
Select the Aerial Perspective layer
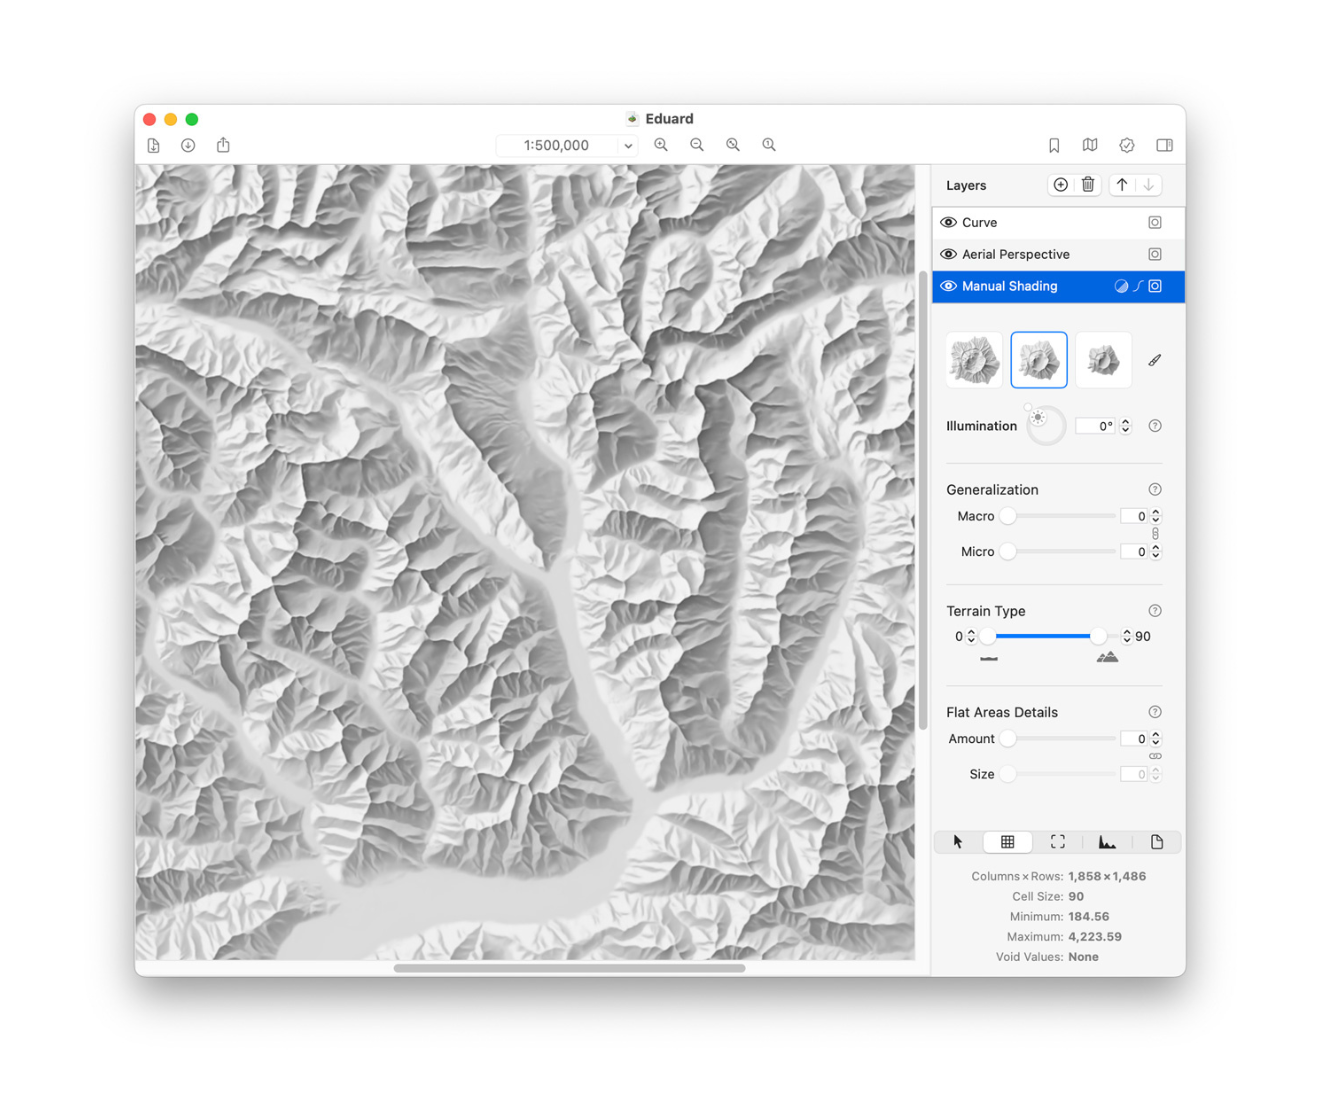tap(1016, 254)
